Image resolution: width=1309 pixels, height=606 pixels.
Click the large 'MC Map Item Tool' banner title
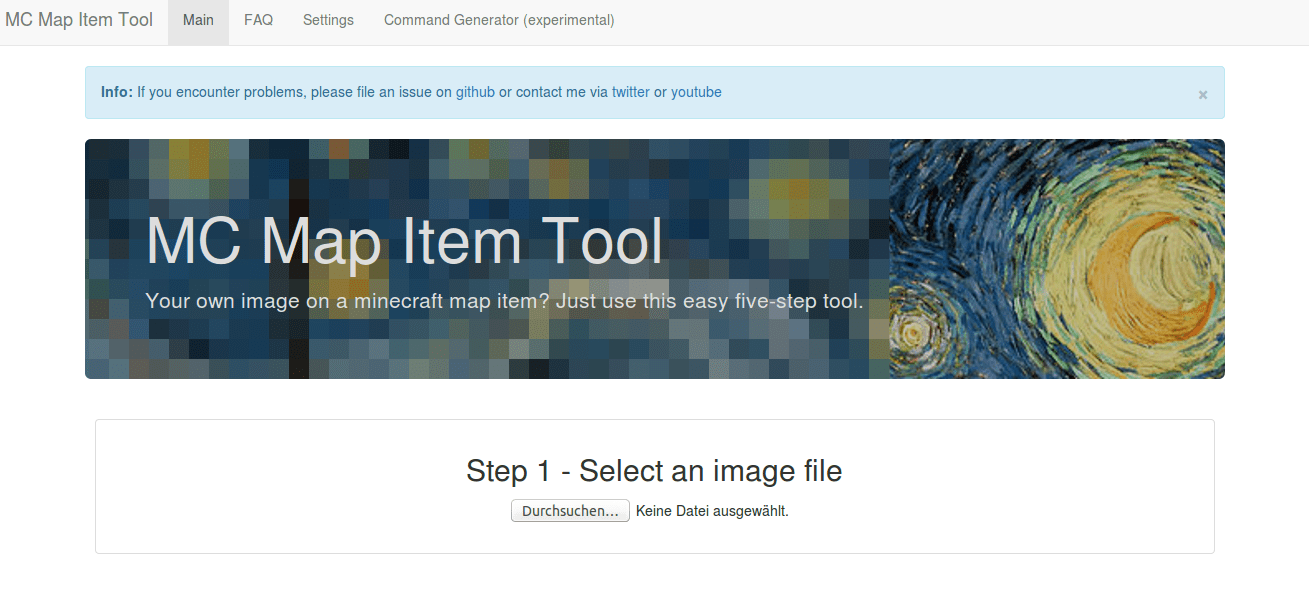click(x=405, y=241)
